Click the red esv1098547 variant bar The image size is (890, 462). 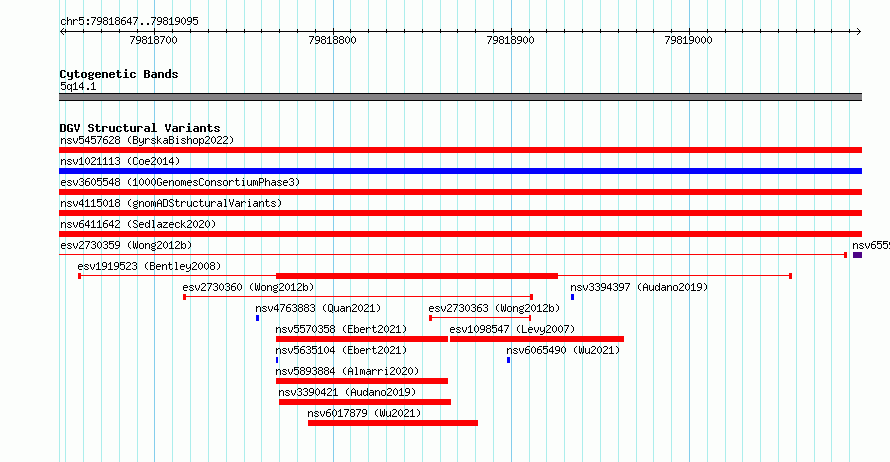click(x=537, y=339)
